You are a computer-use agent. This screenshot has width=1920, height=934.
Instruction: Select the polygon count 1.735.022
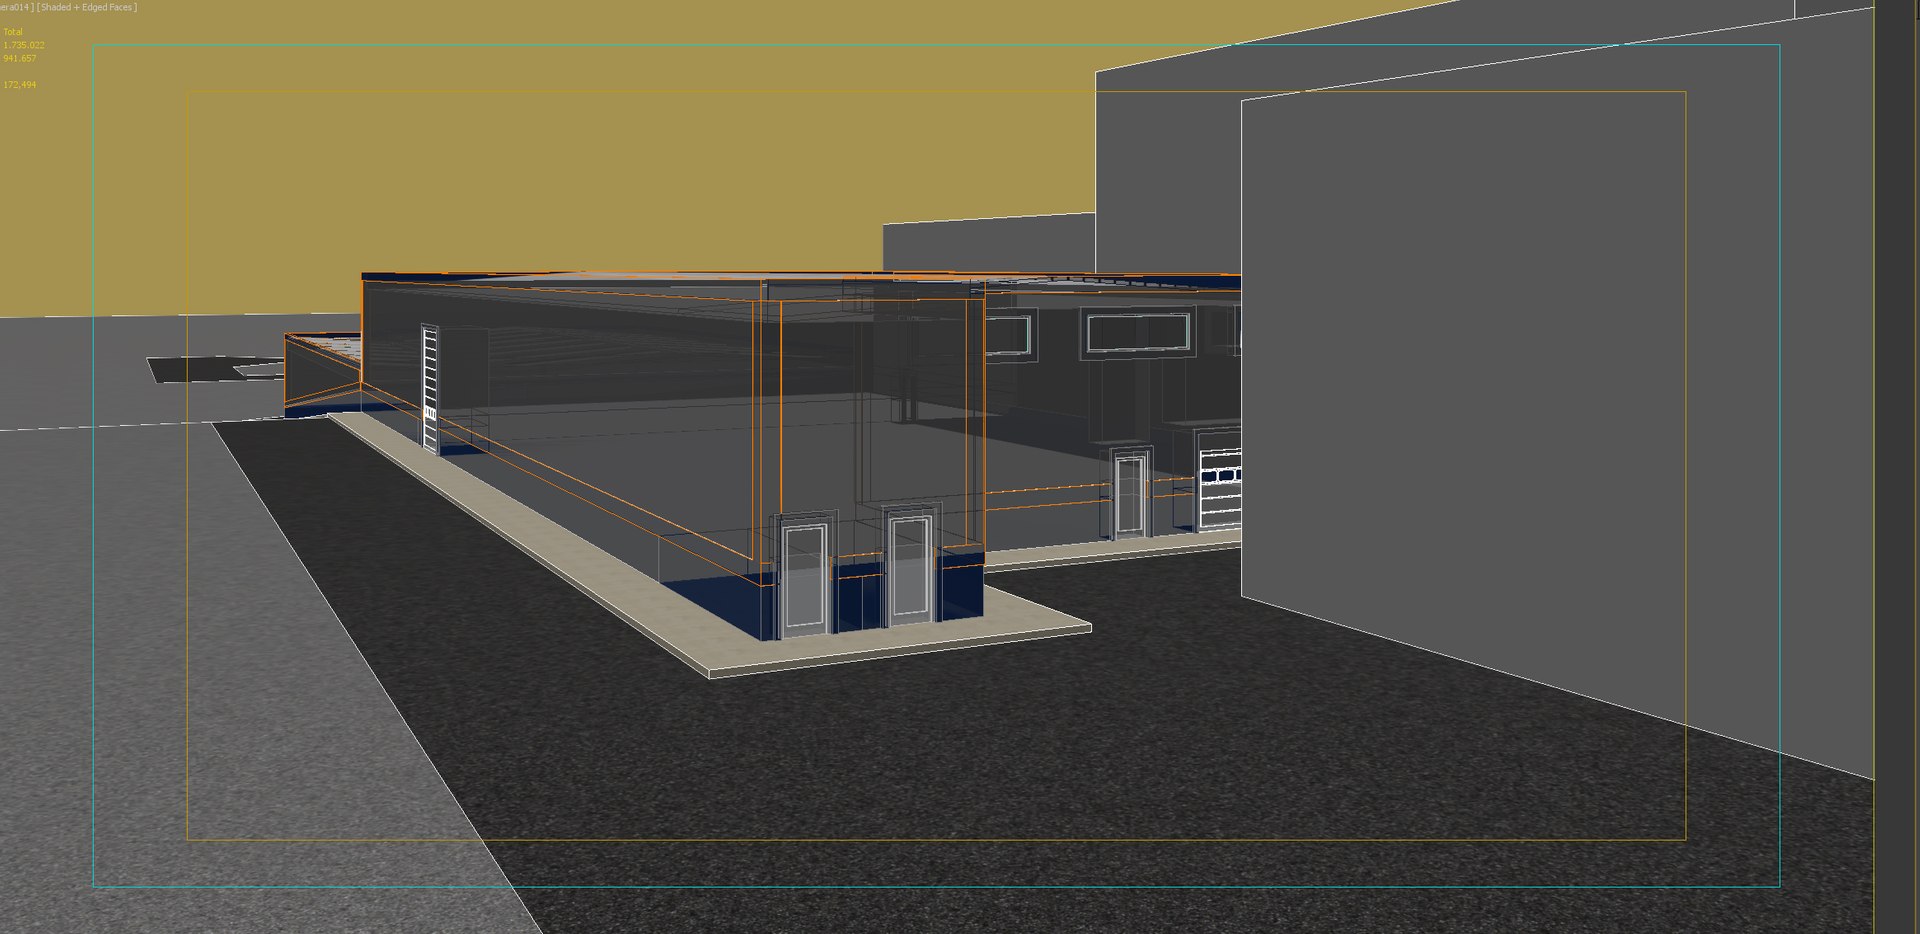(24, 45)
